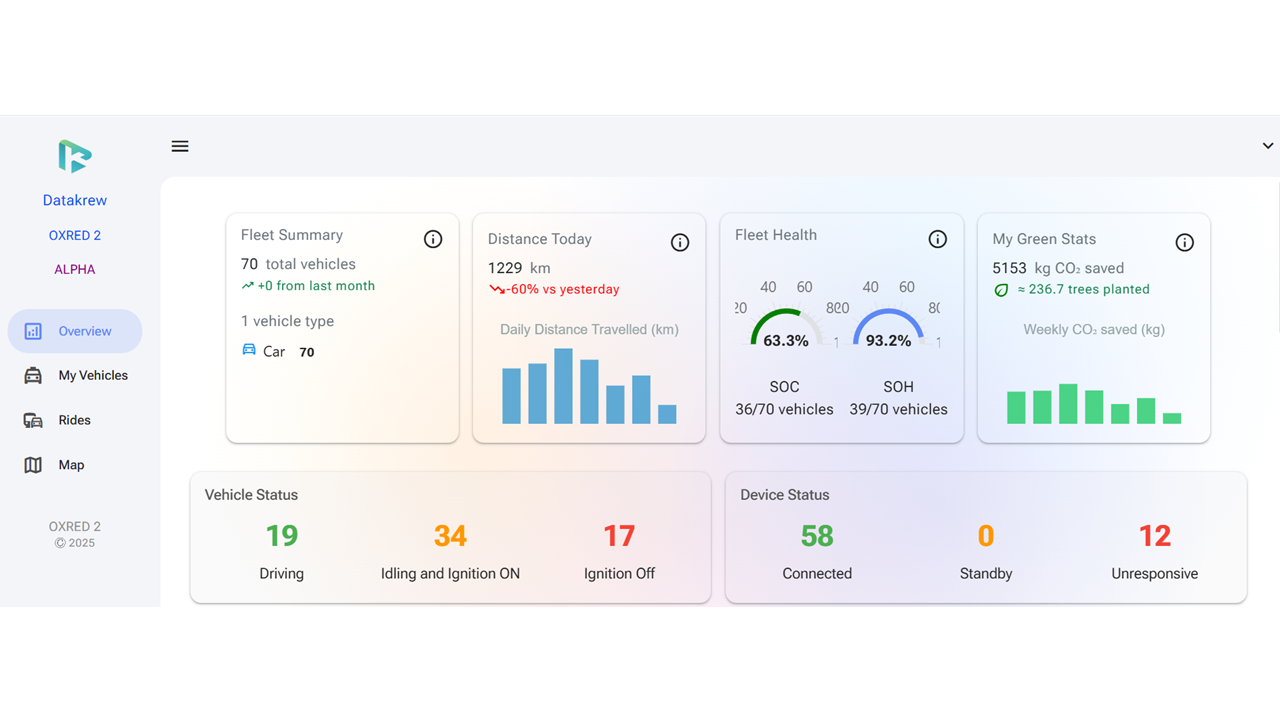Click the Car vehicle type icon
Image resolution: width=1280 pixels, height=720 pixels.
pyautogui.click(x=249, y=351)
